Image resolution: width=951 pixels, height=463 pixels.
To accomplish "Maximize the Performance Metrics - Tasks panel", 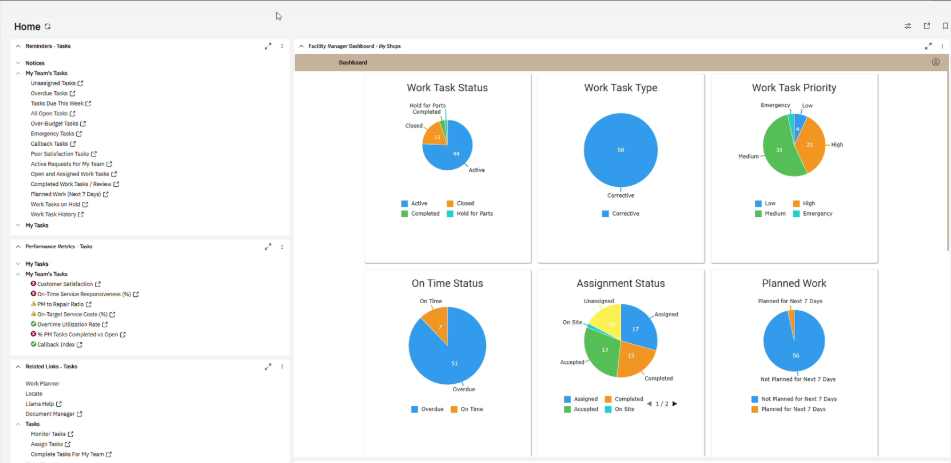I will [x=268, y=247].
